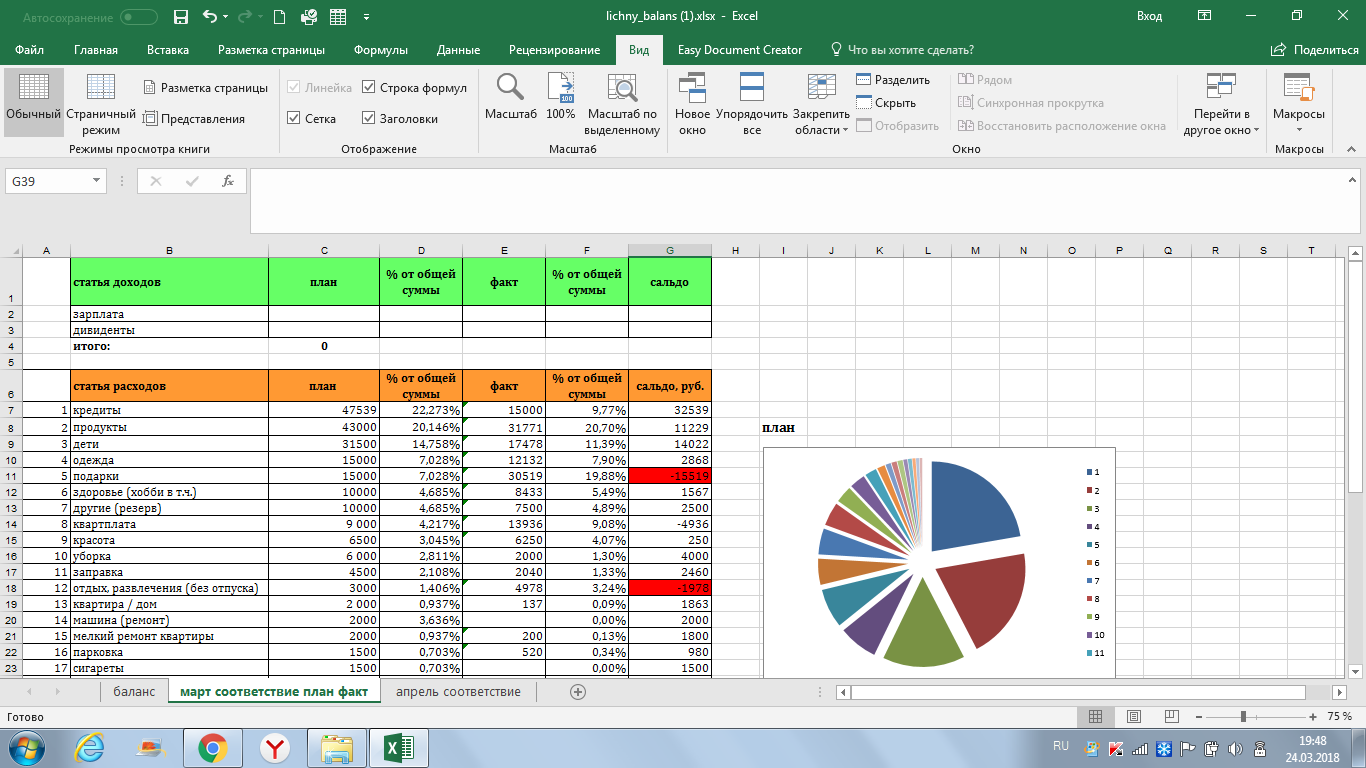Click the zoom slider in status bar

pos(1243,716)
